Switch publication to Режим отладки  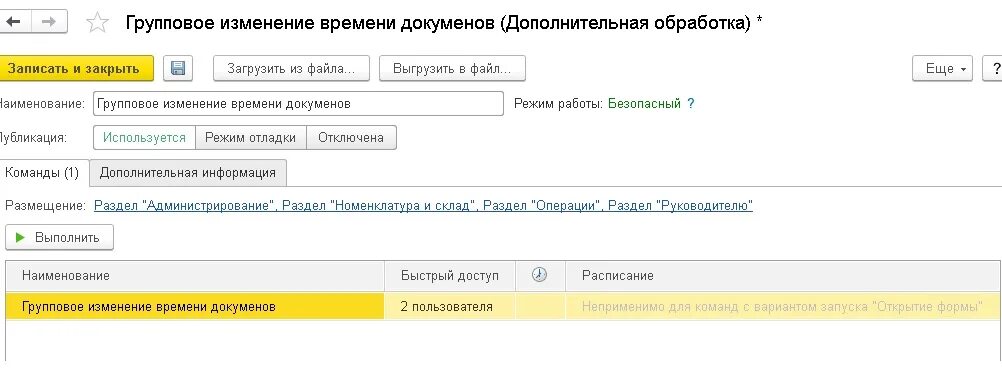250,137
